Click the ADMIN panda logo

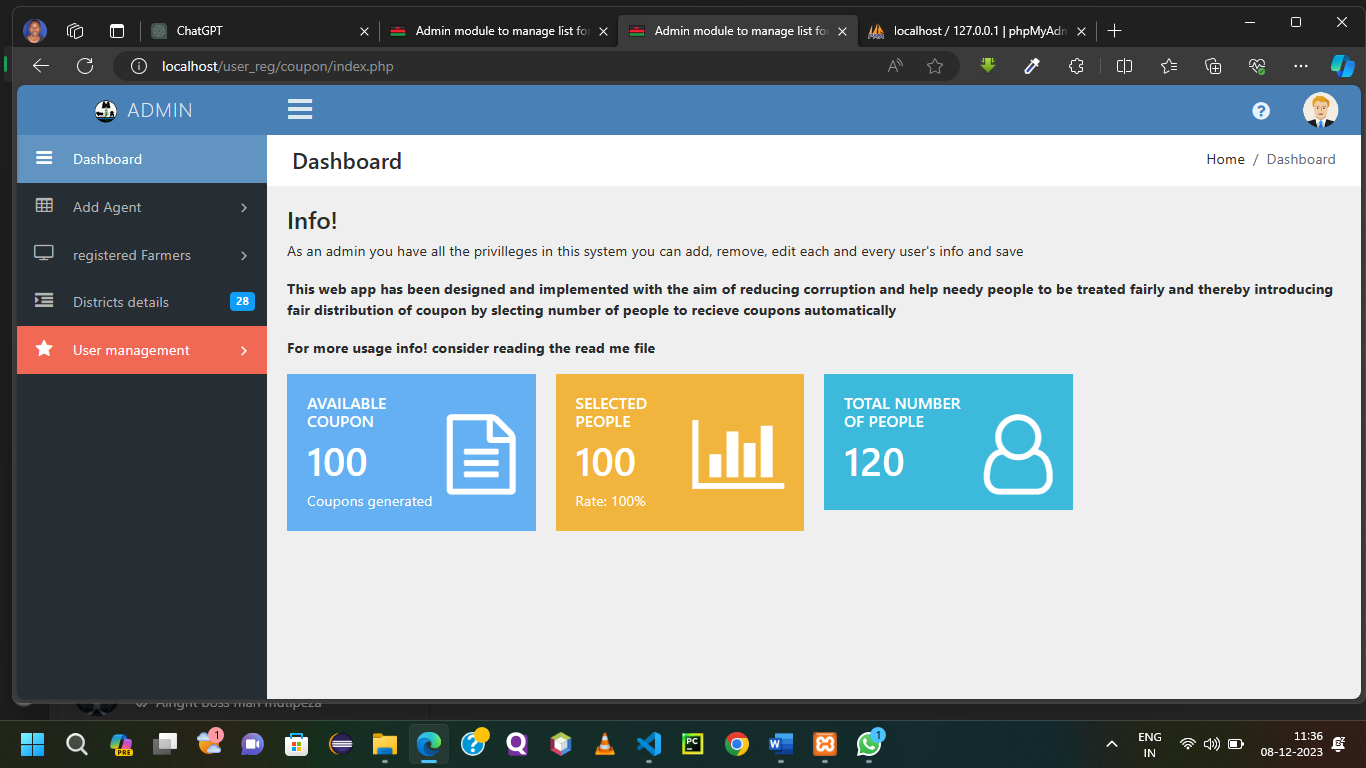click(105, 110)
